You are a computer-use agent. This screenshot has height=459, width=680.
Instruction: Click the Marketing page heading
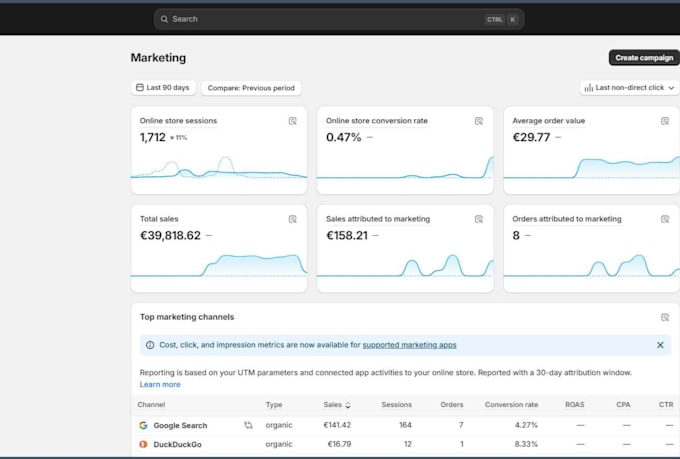[158, 58]
